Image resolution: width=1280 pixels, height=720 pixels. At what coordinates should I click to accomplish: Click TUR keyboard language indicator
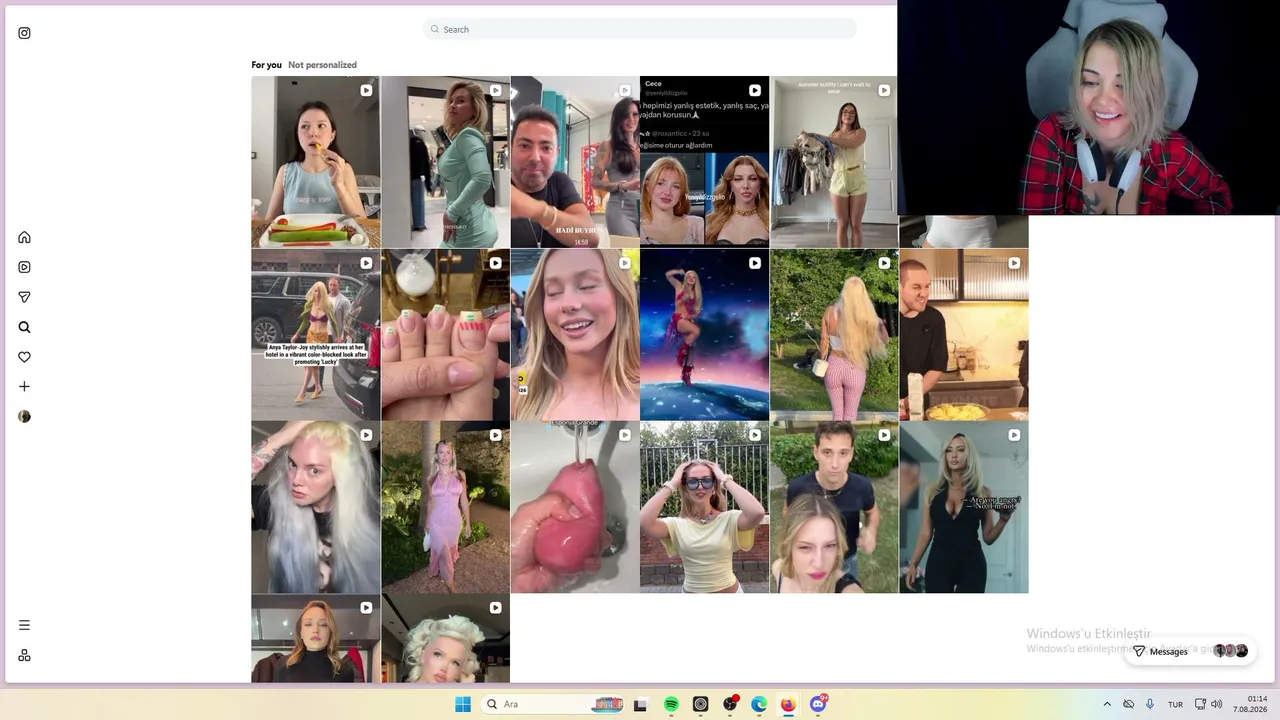click(x=1176, y=704)
